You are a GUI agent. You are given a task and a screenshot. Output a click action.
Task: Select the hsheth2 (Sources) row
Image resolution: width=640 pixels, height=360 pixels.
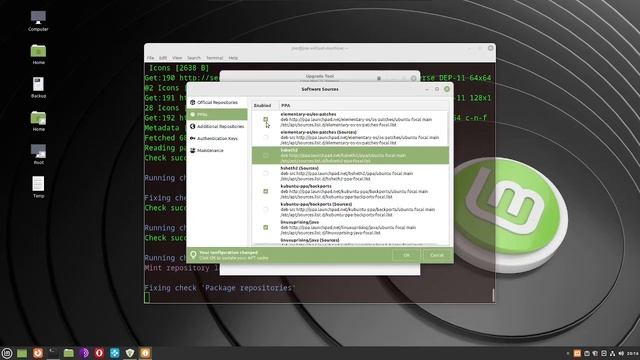pos(350,173)
